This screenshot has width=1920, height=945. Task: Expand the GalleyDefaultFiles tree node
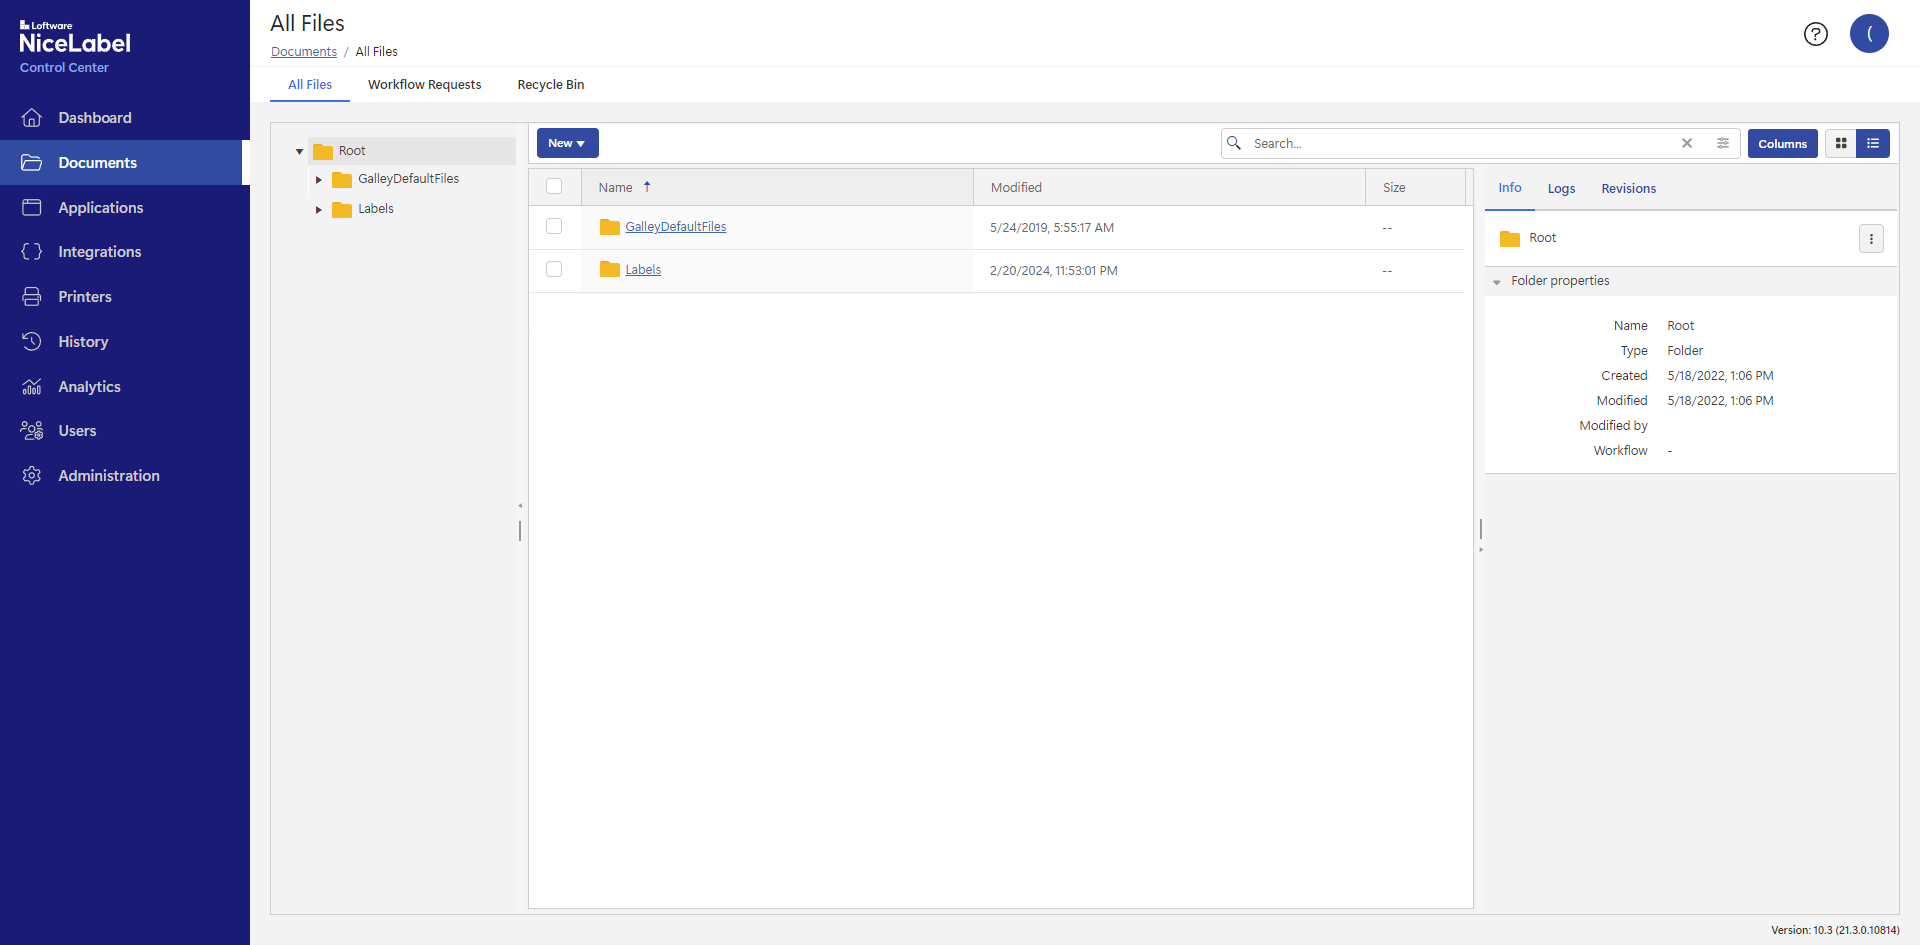point(319,180)
